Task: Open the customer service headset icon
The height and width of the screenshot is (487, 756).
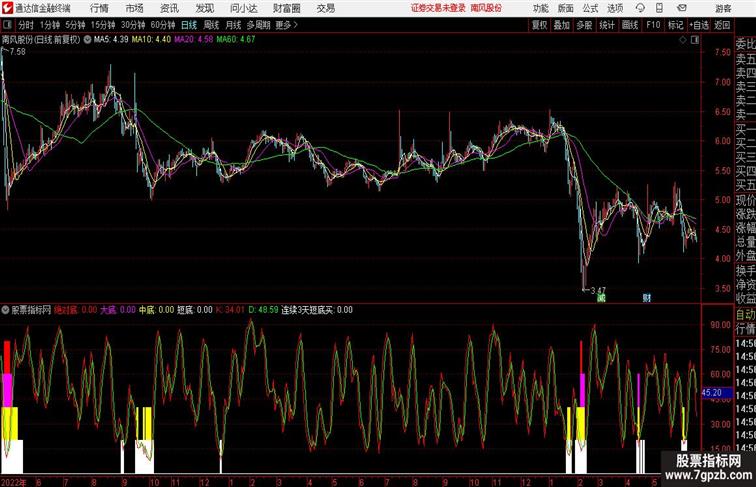Action: click(x=640, y=8)
